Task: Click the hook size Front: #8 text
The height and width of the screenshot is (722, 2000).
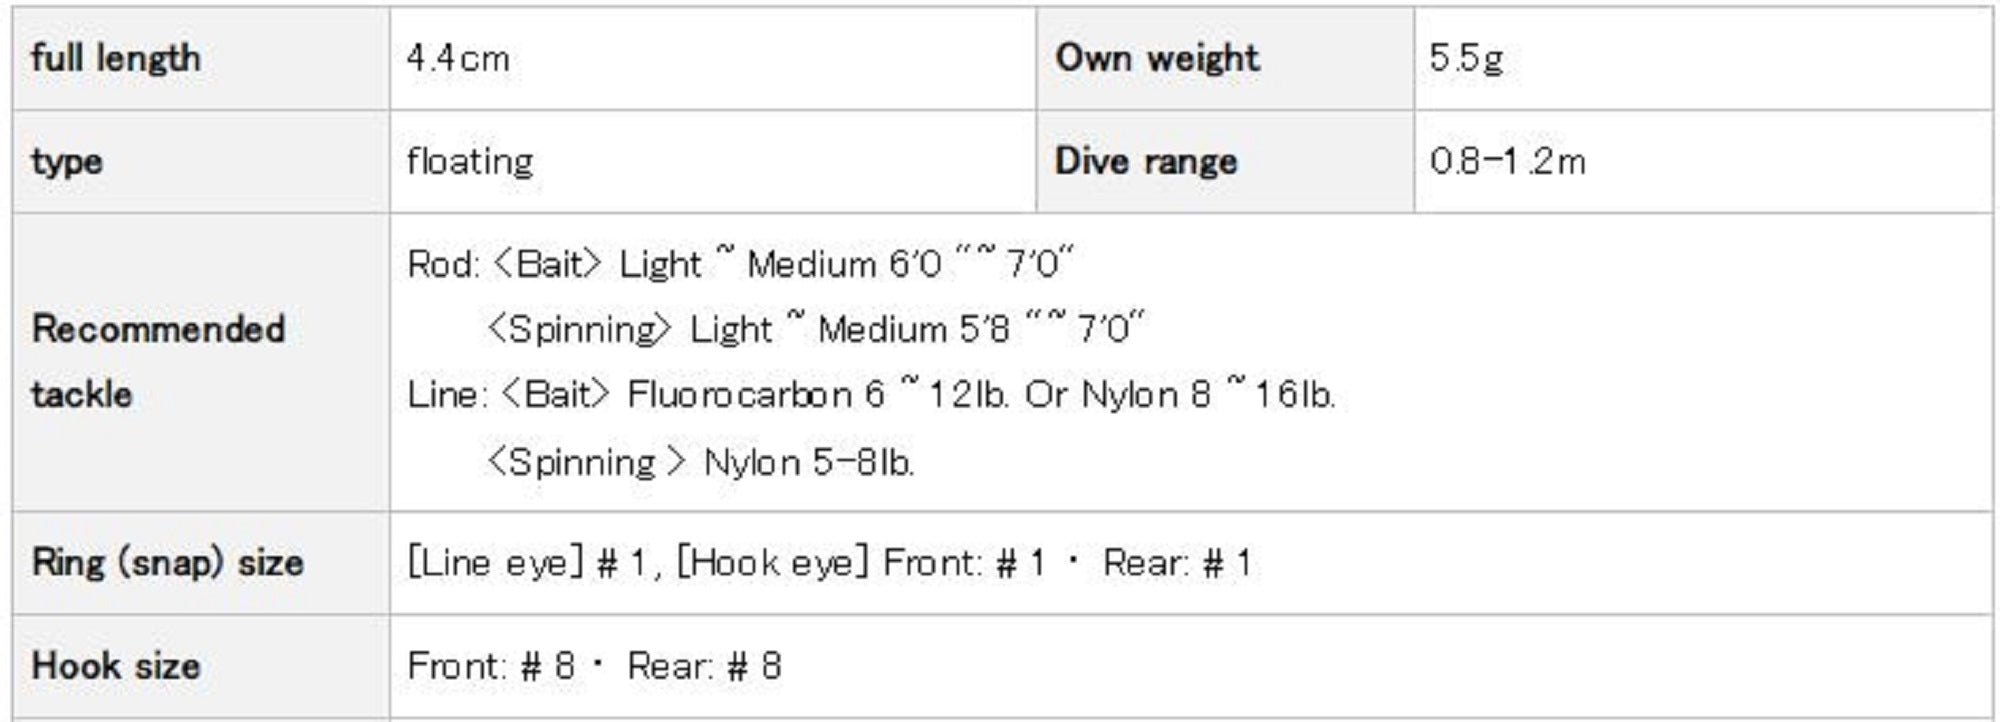Action: click(491, 666)
